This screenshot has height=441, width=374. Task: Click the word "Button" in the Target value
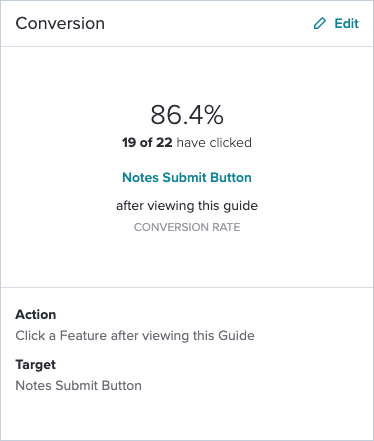tap(122, 386)
